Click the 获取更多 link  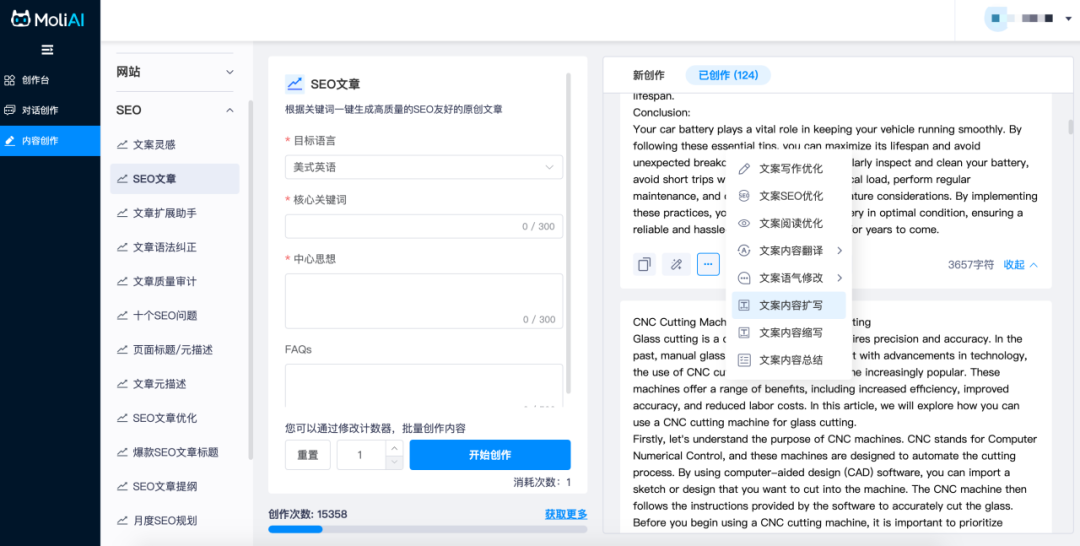point(565,514)
